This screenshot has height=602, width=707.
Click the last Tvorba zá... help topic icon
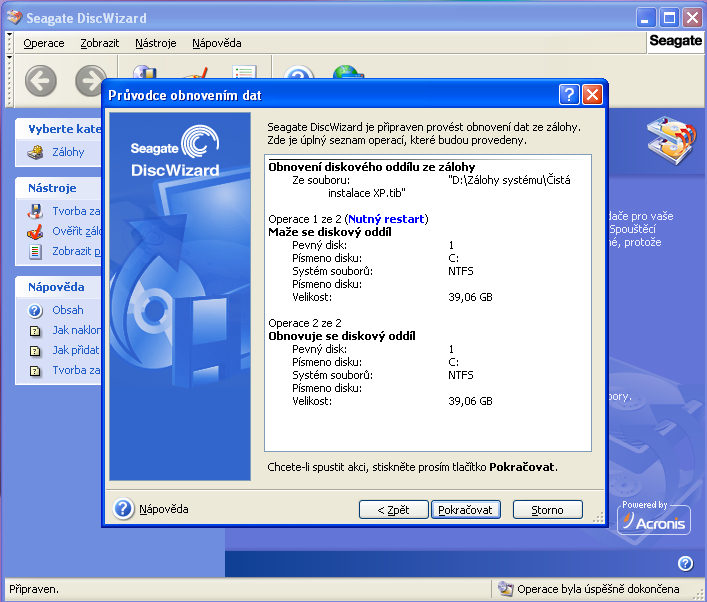[35, 371]
